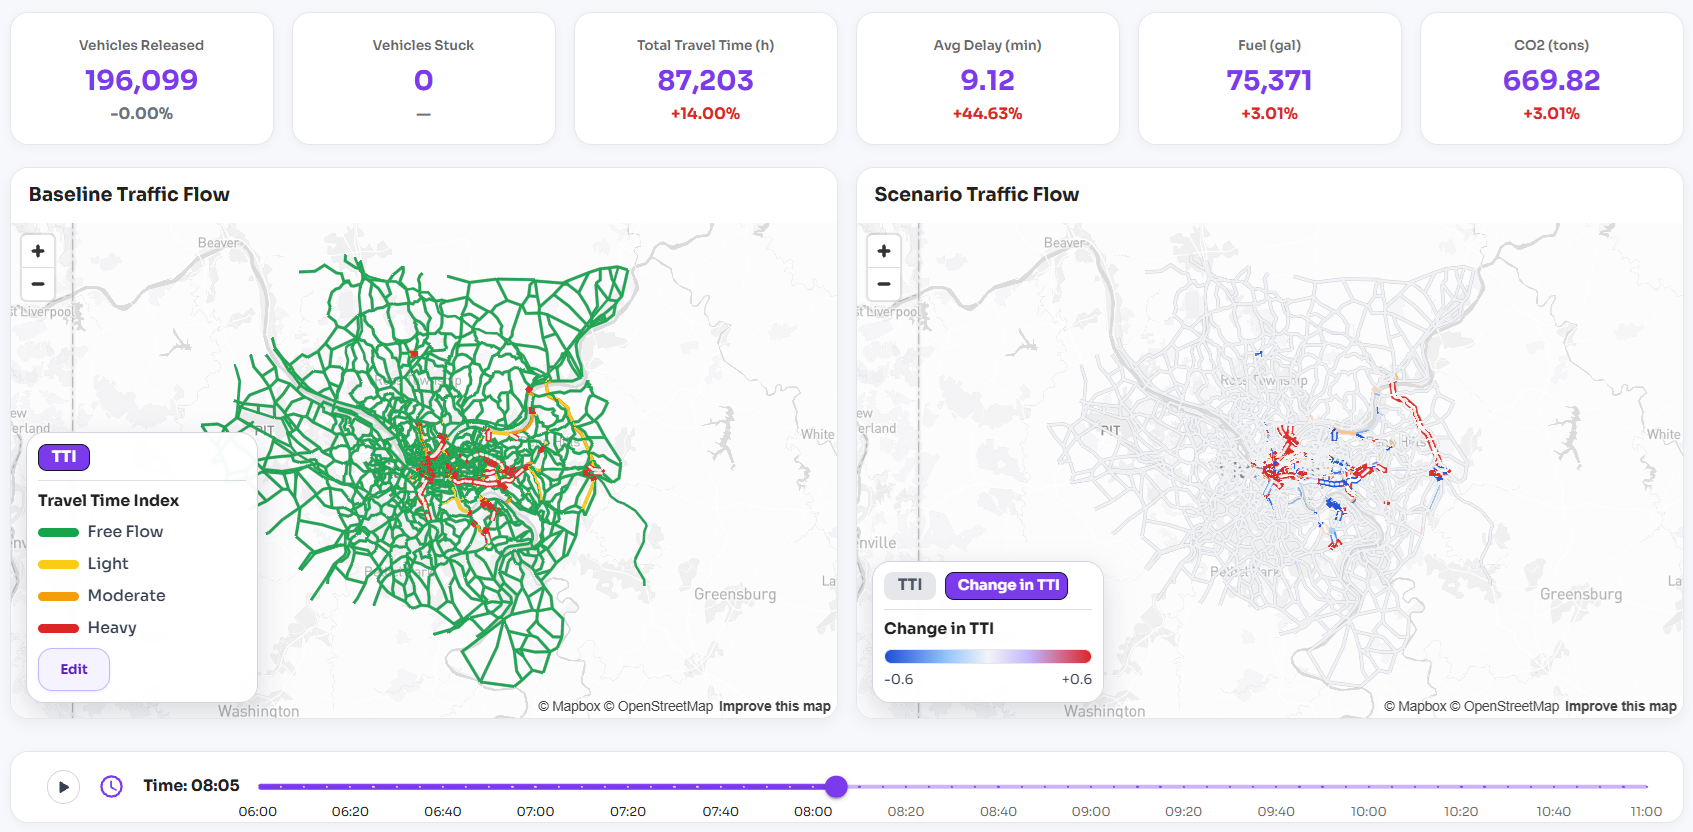Click the Baseline Traffic Flow heading

pos(129,194)
